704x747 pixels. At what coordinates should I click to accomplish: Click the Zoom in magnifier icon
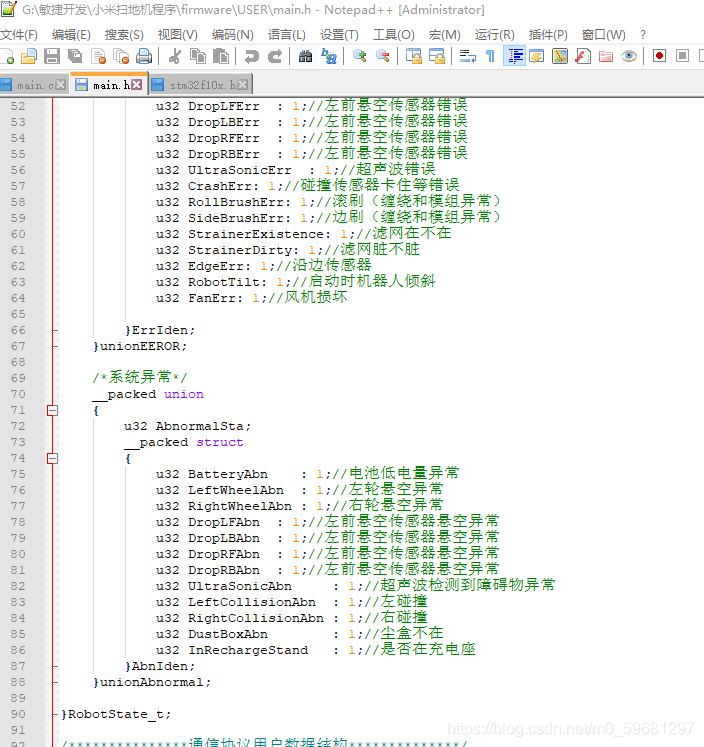point(360,56)
